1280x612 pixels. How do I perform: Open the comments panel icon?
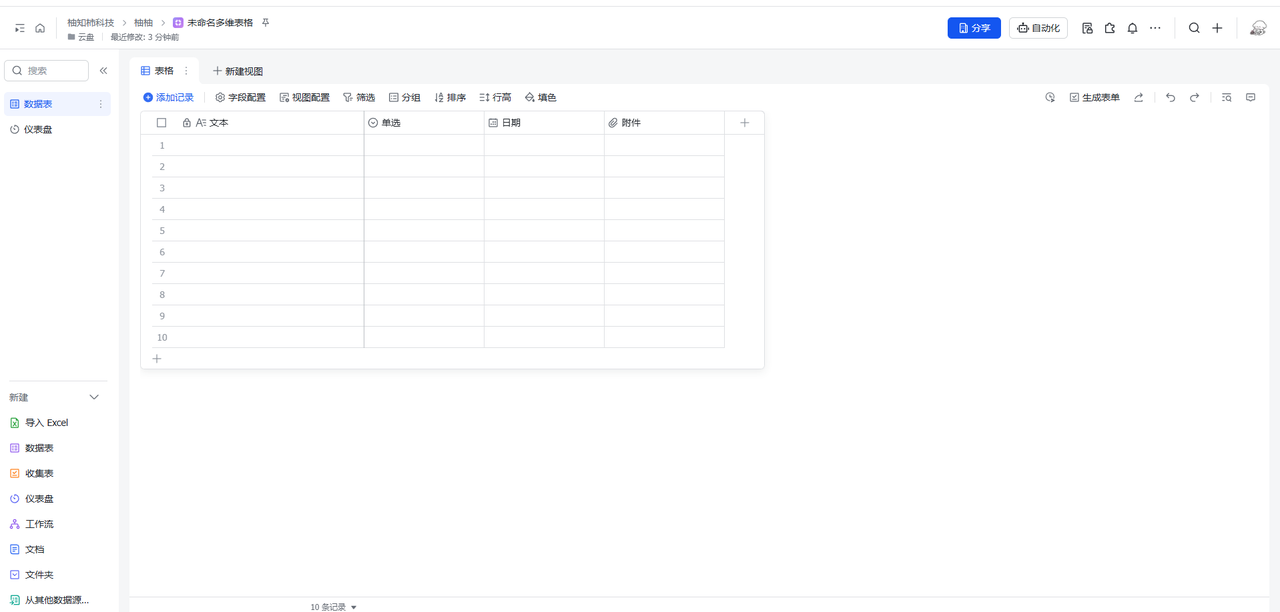click(x=1250, y=98)
